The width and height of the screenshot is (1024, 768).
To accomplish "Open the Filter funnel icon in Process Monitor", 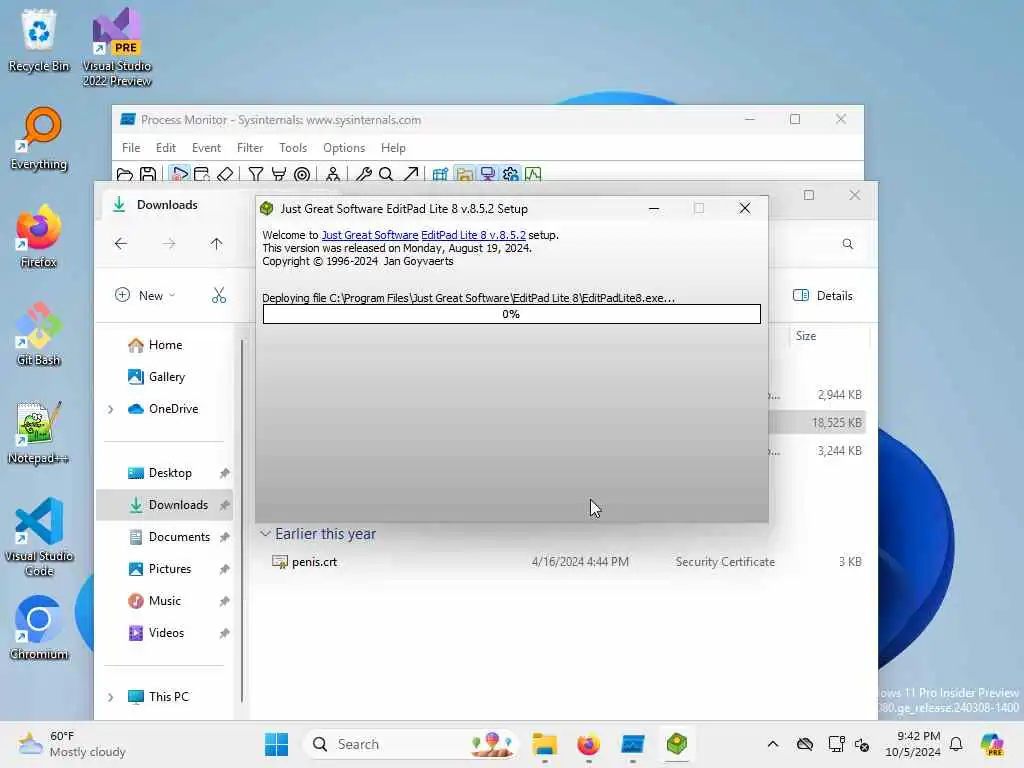I will [256, 174].
